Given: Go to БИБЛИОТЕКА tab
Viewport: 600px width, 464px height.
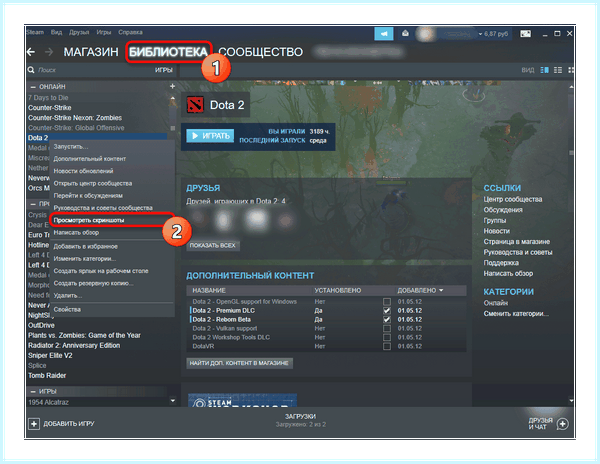Looking at the screenshot, I should point(168,52).
